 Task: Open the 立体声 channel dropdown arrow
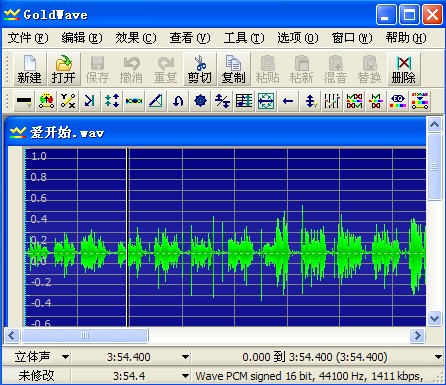point(65,357)
